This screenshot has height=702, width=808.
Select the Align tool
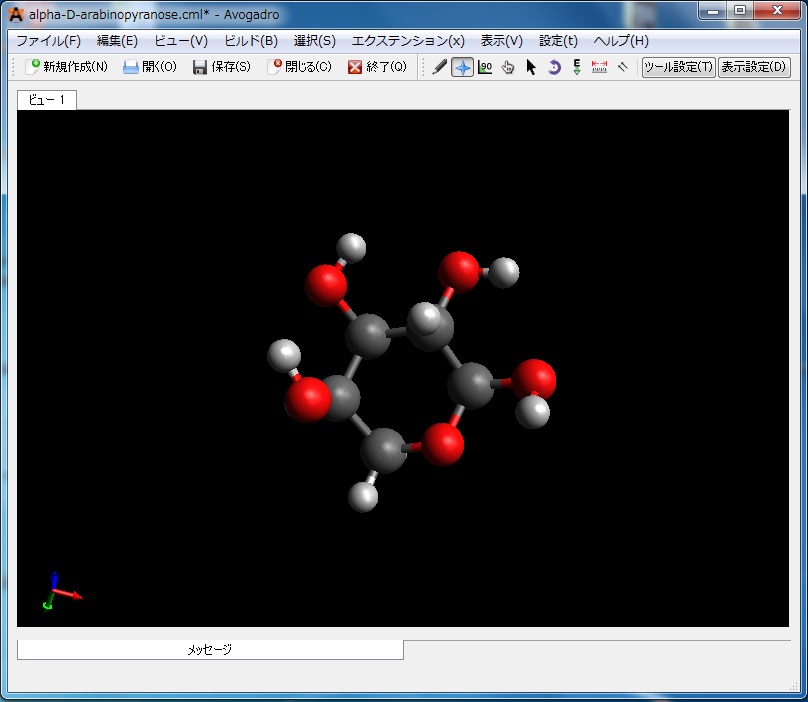[x=622, y=67]
